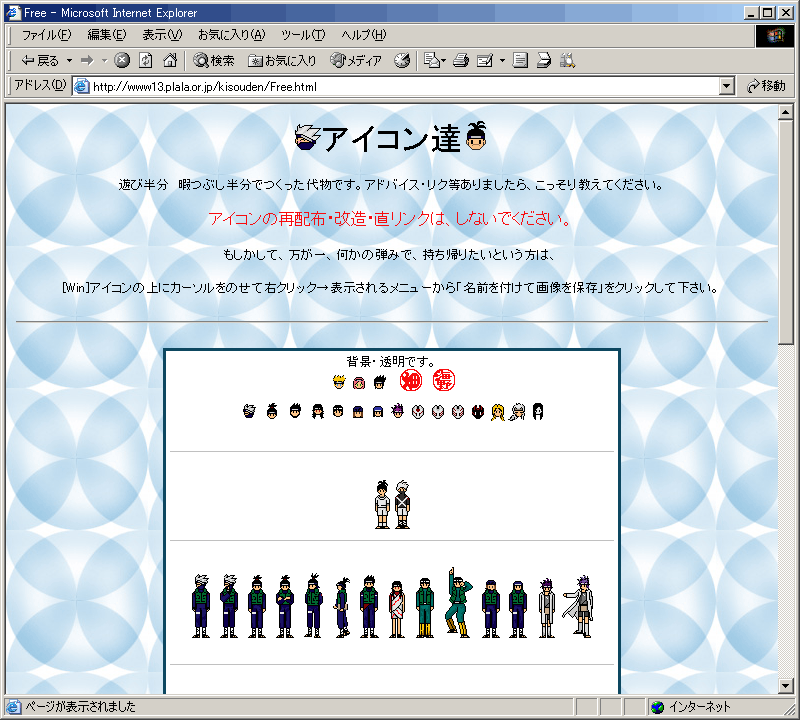This screenshot has width=800, height=720.
Task: Click the last toolbar icon with figures
Action: [567, 61]
